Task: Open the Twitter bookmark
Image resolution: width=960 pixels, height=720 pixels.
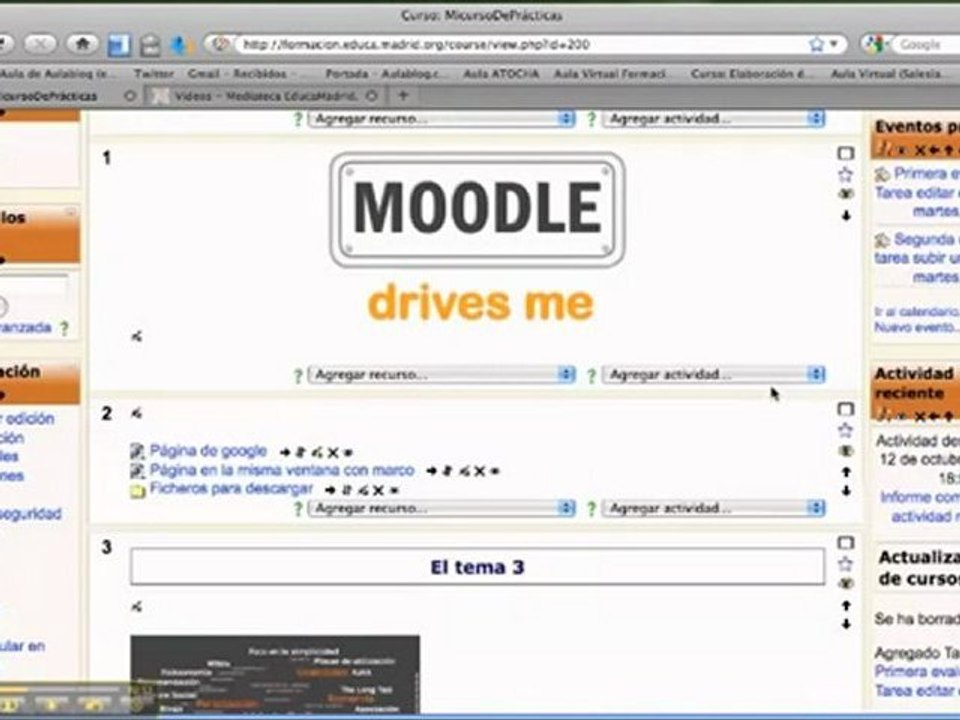Action: [x=154, y=73]
